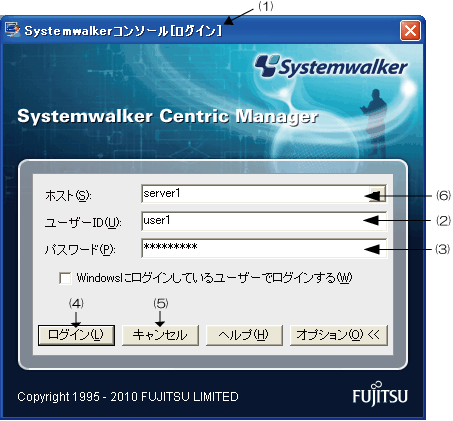Focus the ユーザーID field containing user1
Viewport: 453px width, 421px height.
tap(264, 221)
